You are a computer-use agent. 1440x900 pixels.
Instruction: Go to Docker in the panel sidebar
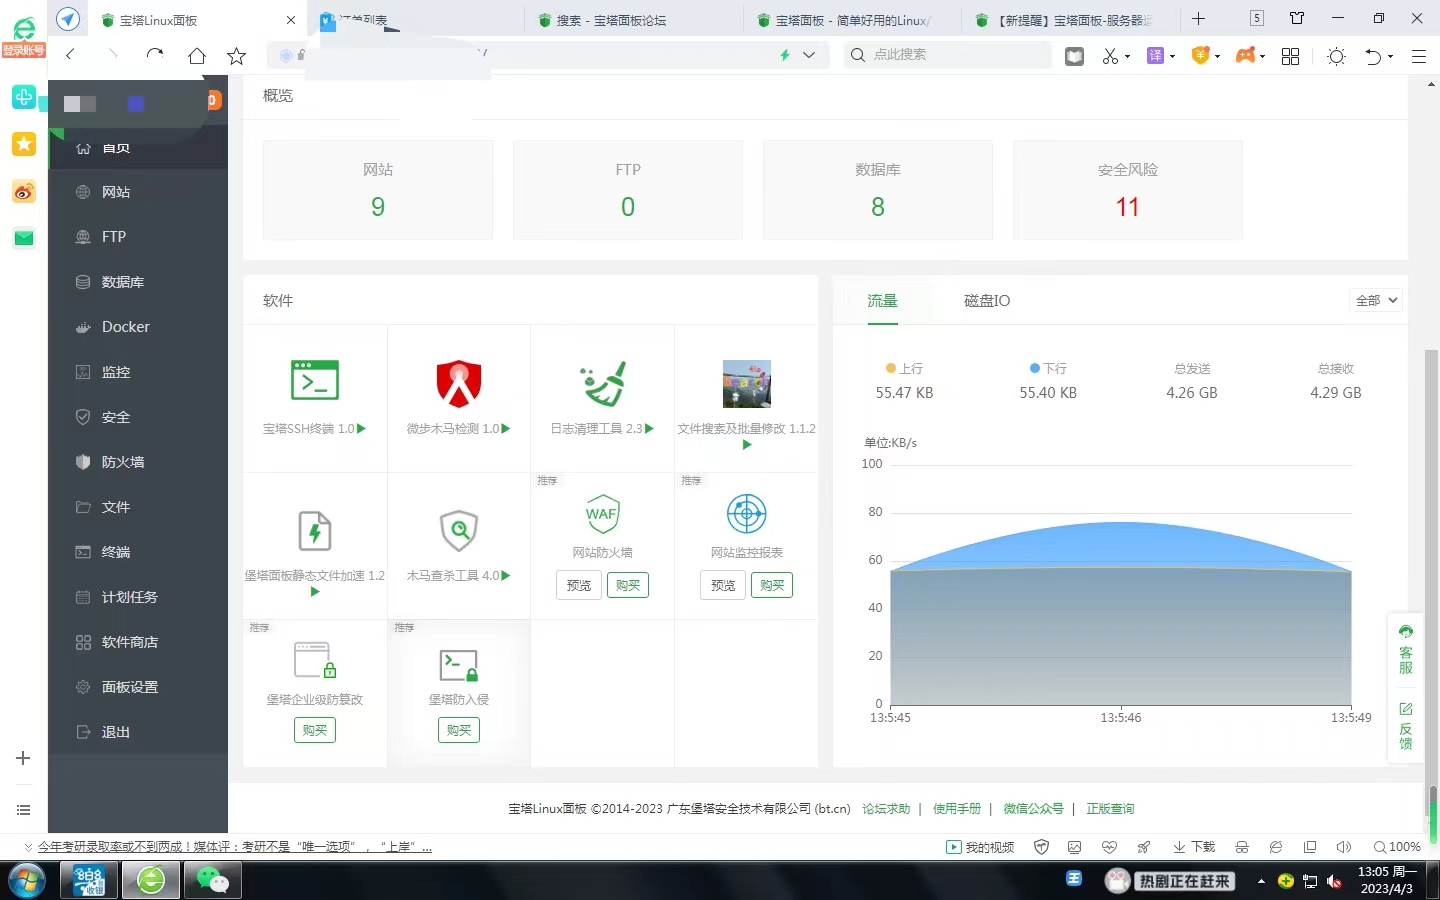(138, 327)
